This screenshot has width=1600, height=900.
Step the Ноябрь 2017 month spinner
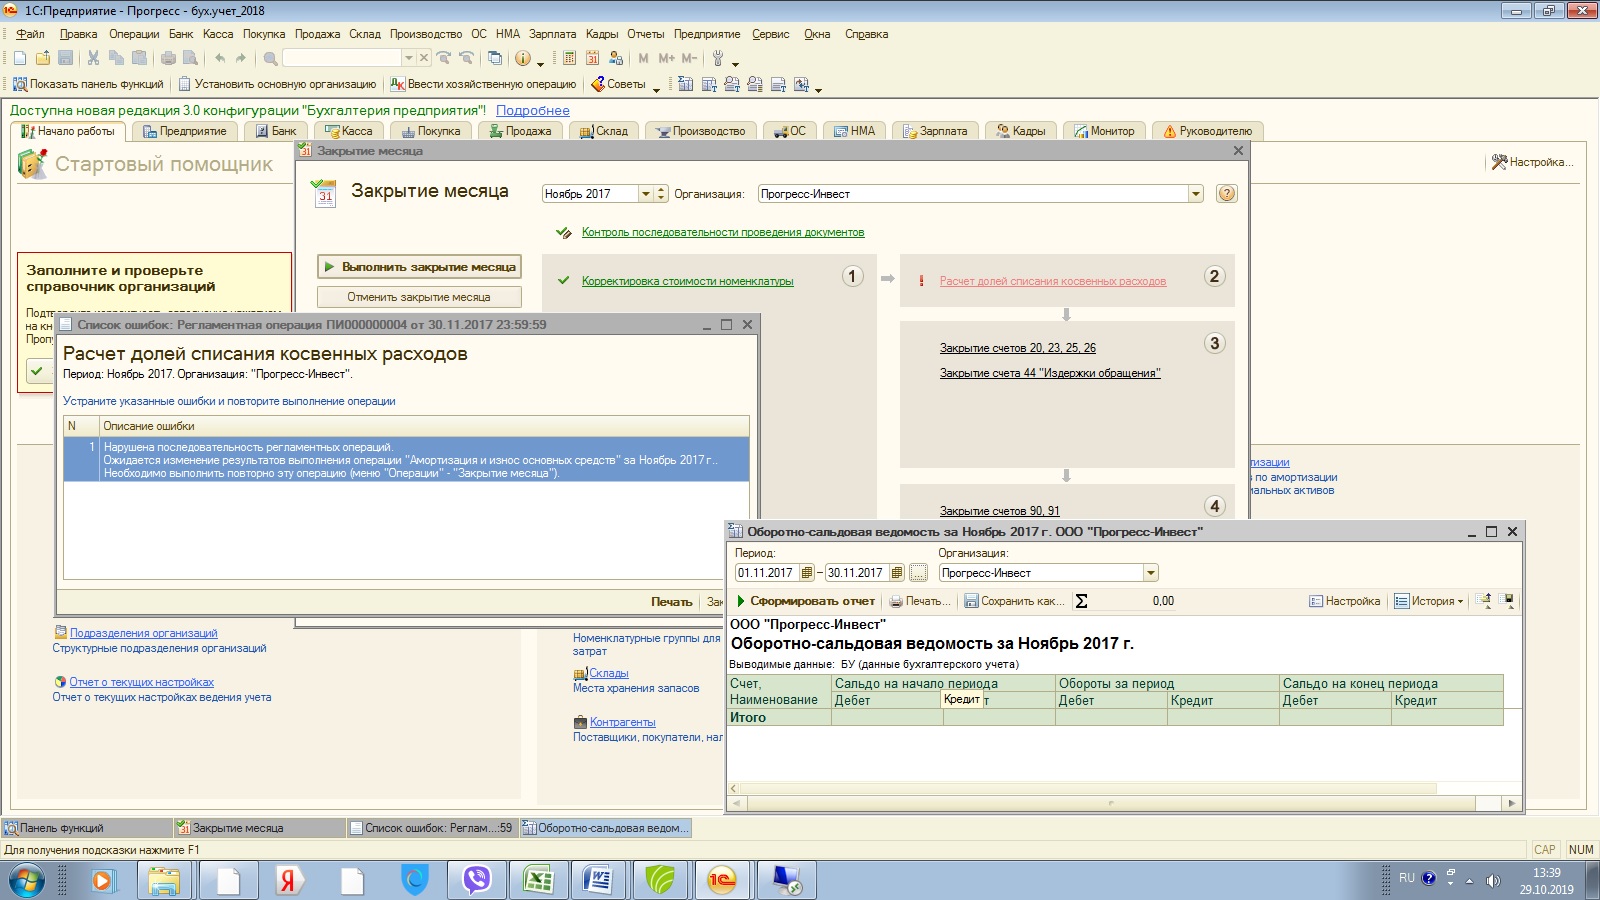point(661,194)
